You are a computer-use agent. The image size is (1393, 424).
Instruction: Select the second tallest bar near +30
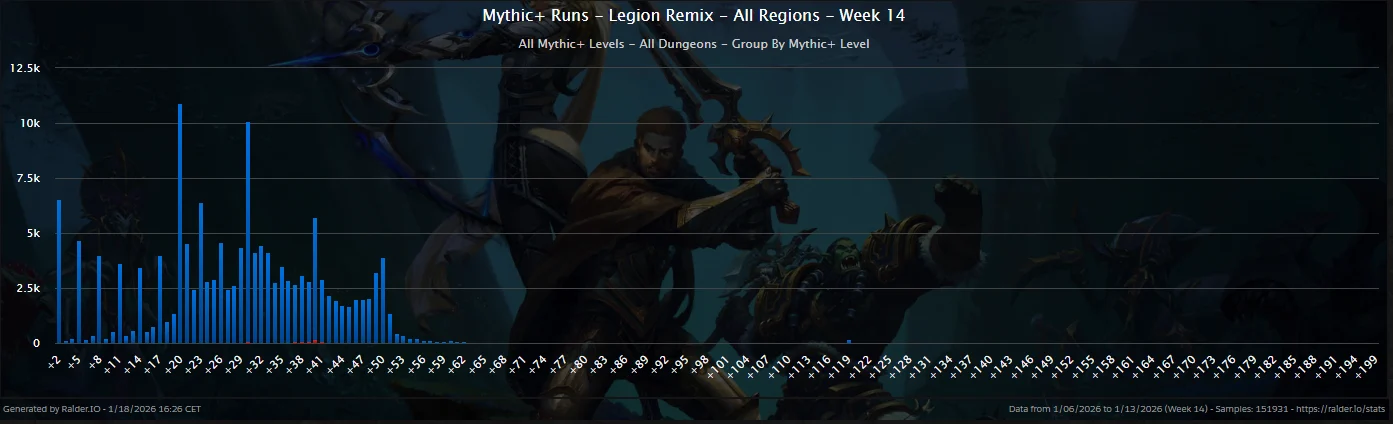tap(248, 233)
